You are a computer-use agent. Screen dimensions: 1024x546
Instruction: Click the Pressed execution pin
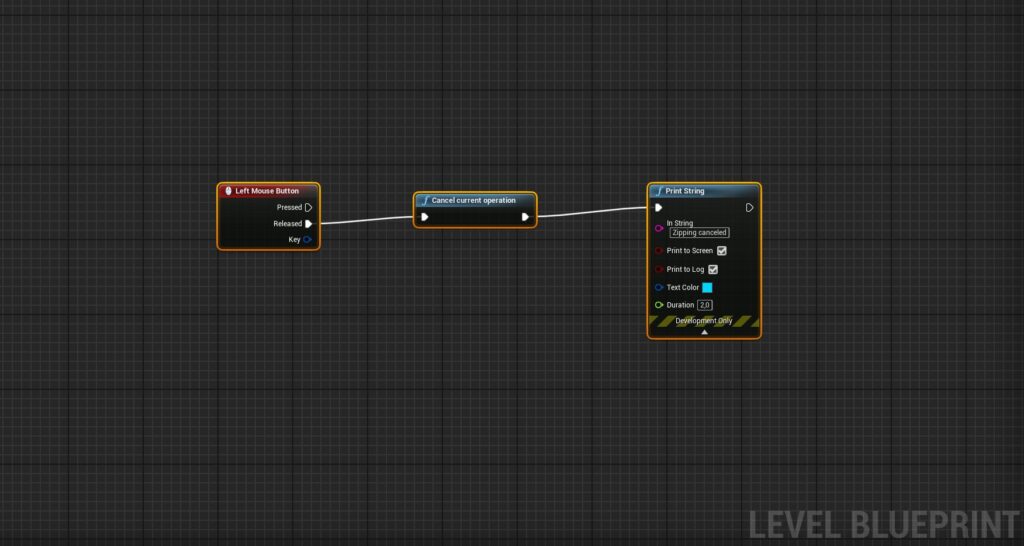(308, 208)
